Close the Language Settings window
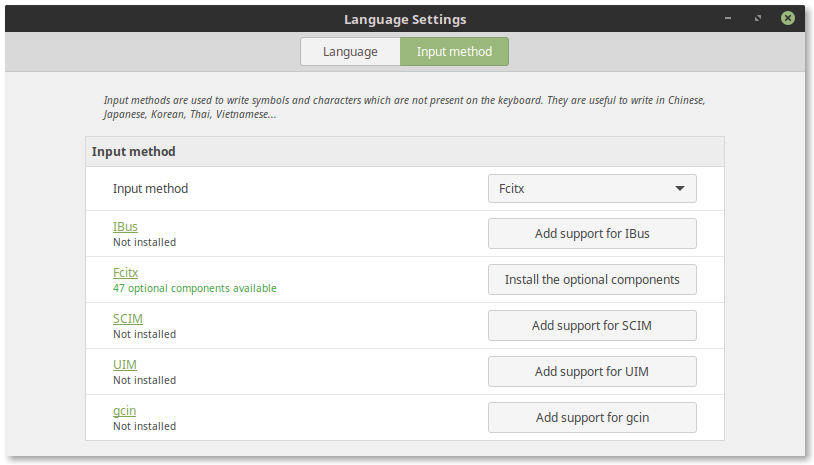Viewport: 814px width, 465px height. (x=789, y=18)
